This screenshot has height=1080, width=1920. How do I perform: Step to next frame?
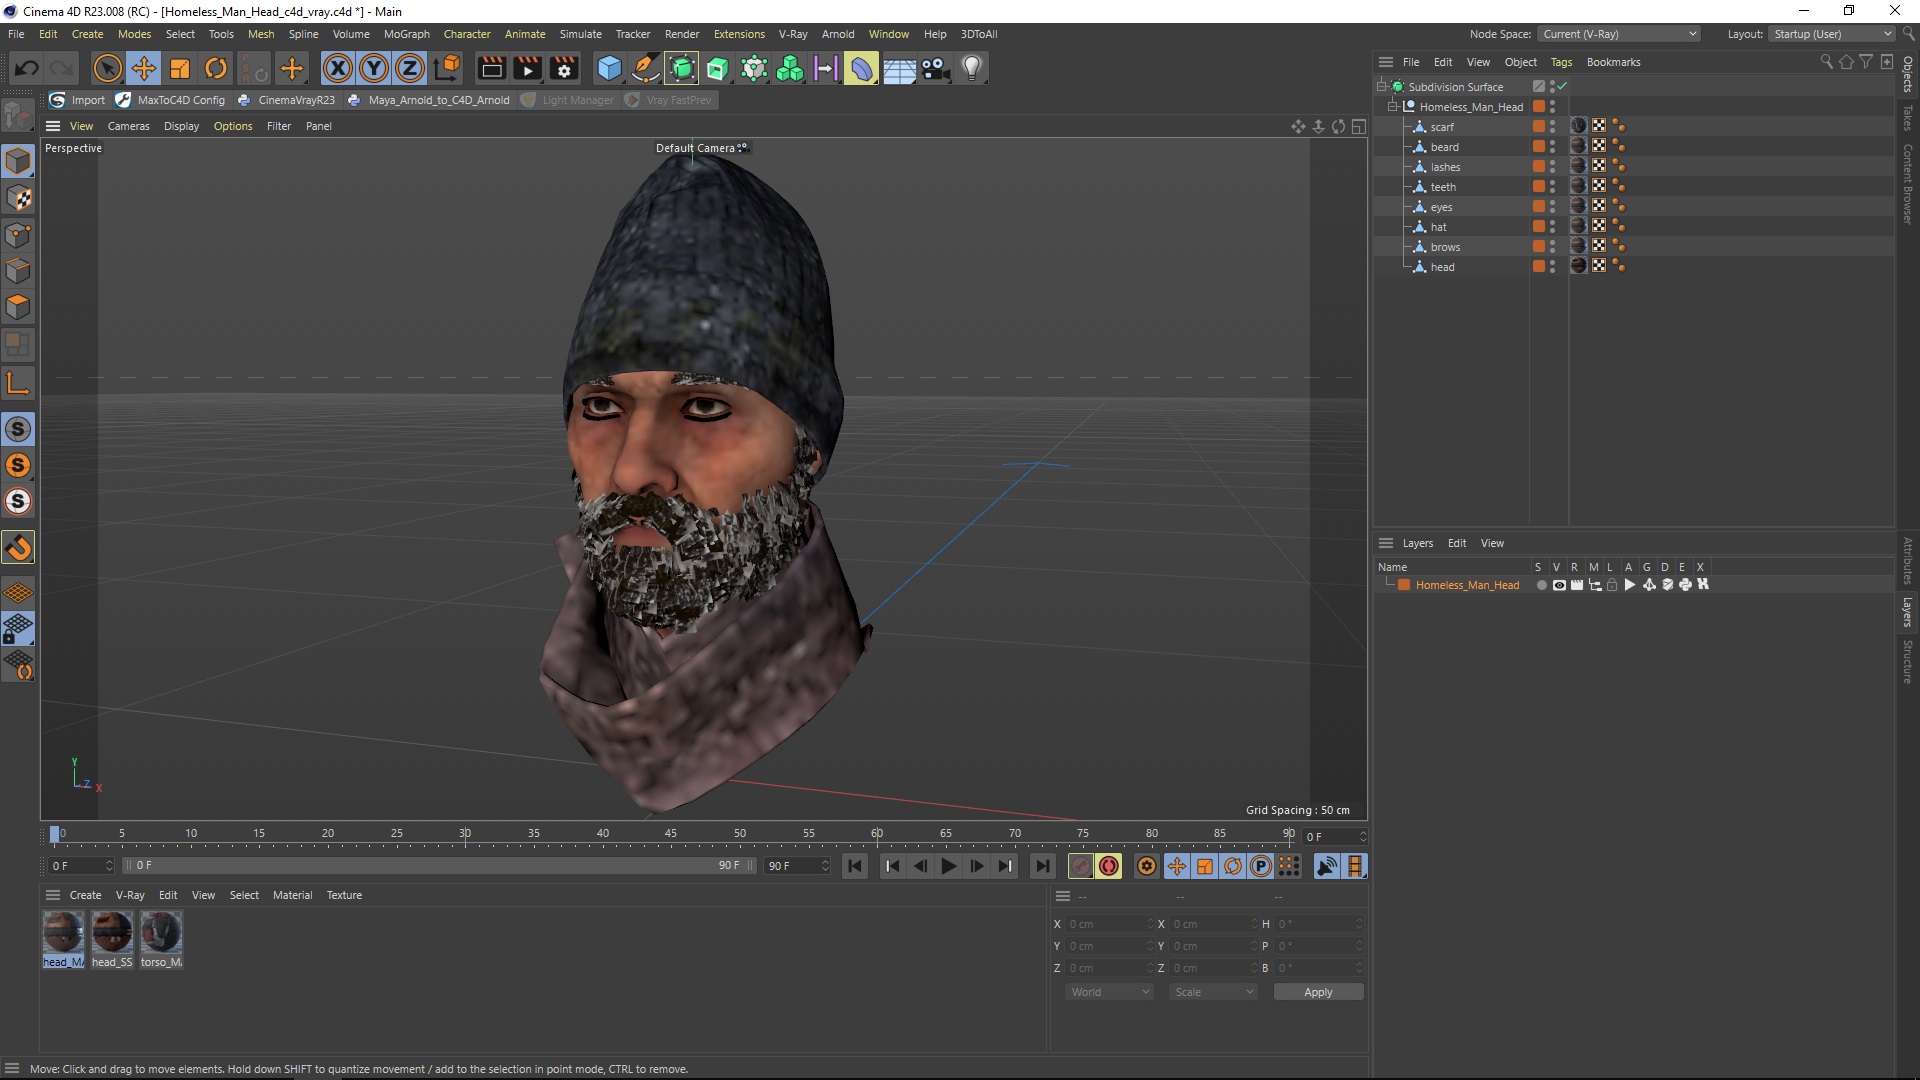[x=977, y=866]
